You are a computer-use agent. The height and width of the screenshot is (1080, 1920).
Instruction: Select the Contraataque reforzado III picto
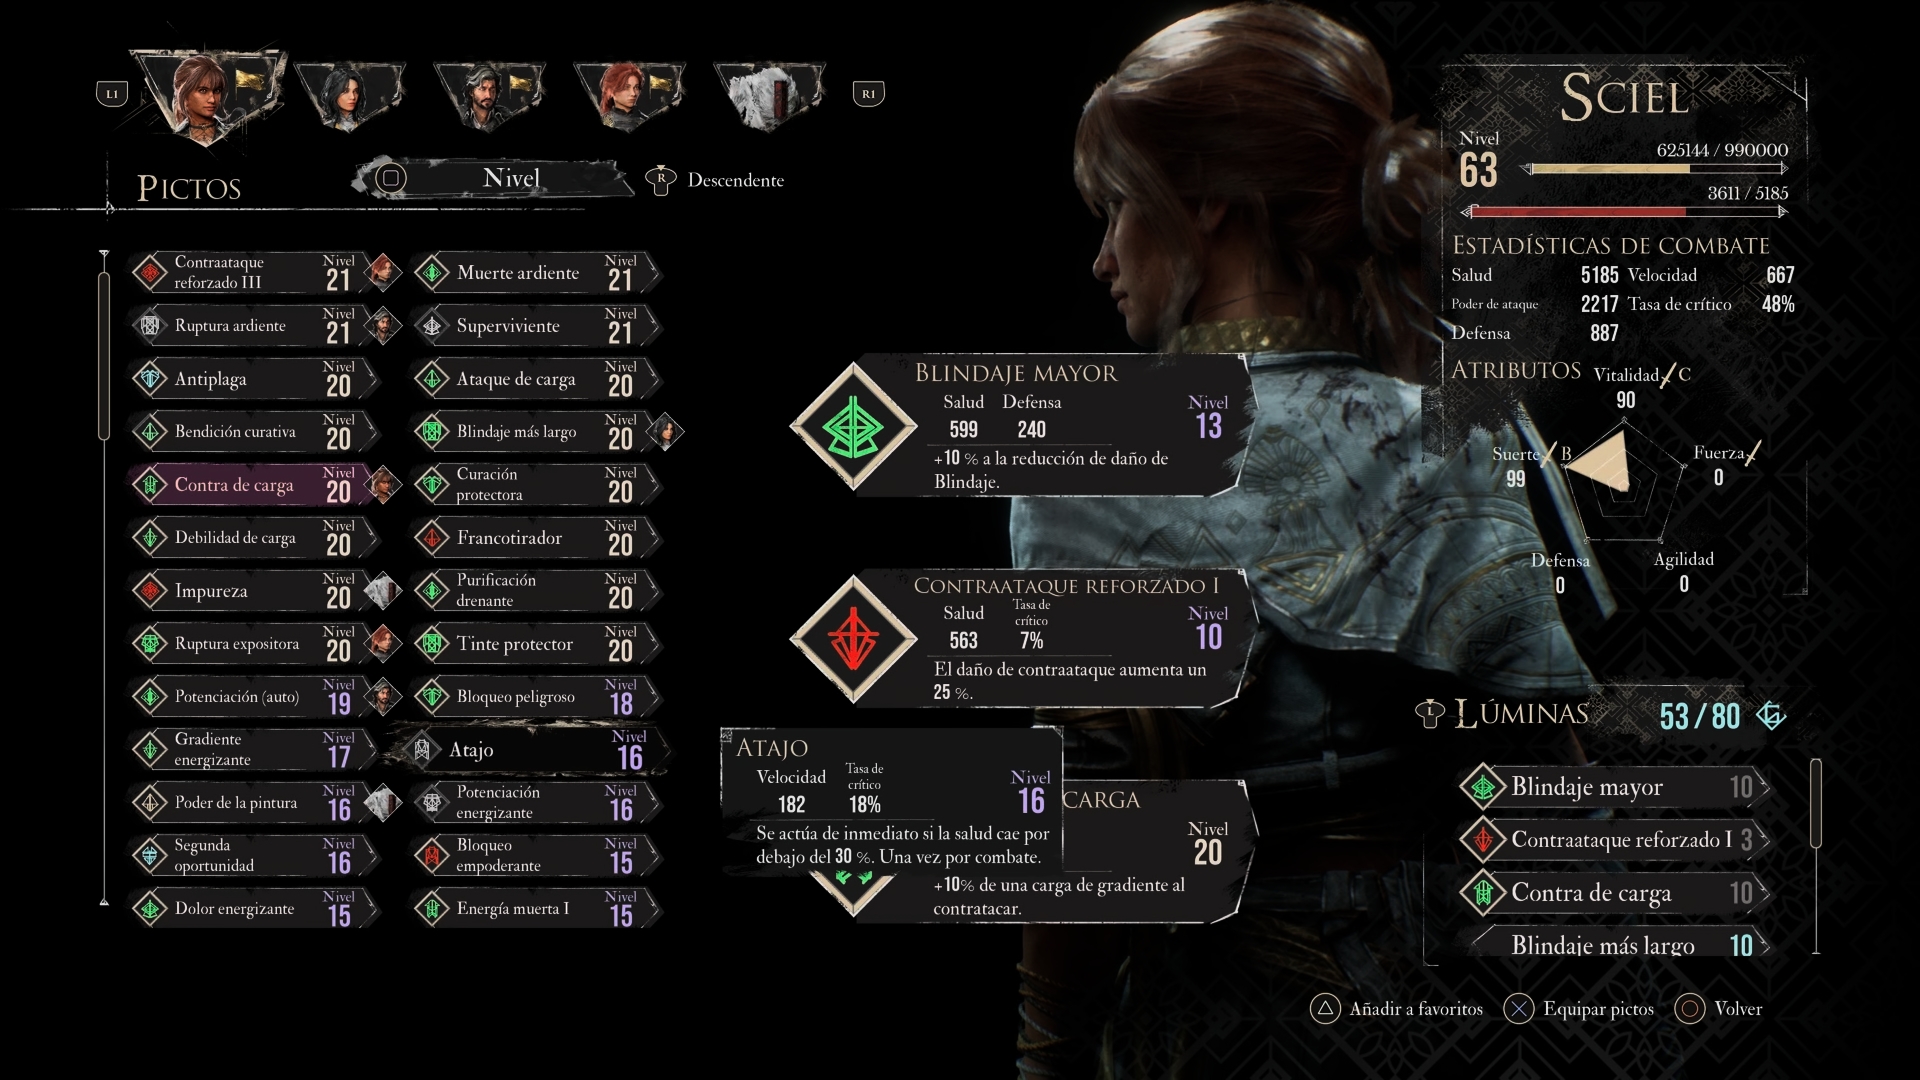[264, 272]
